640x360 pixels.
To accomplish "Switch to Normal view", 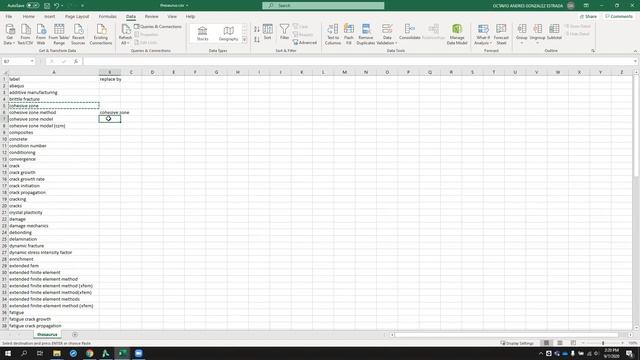I will click(546, 343).
